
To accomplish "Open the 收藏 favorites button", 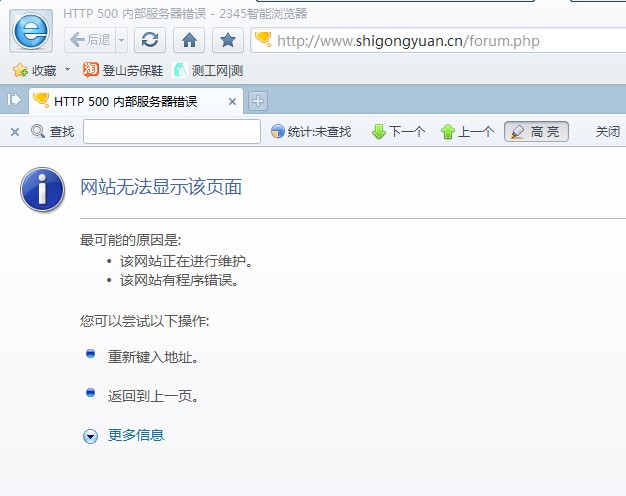I will point(35,70).
